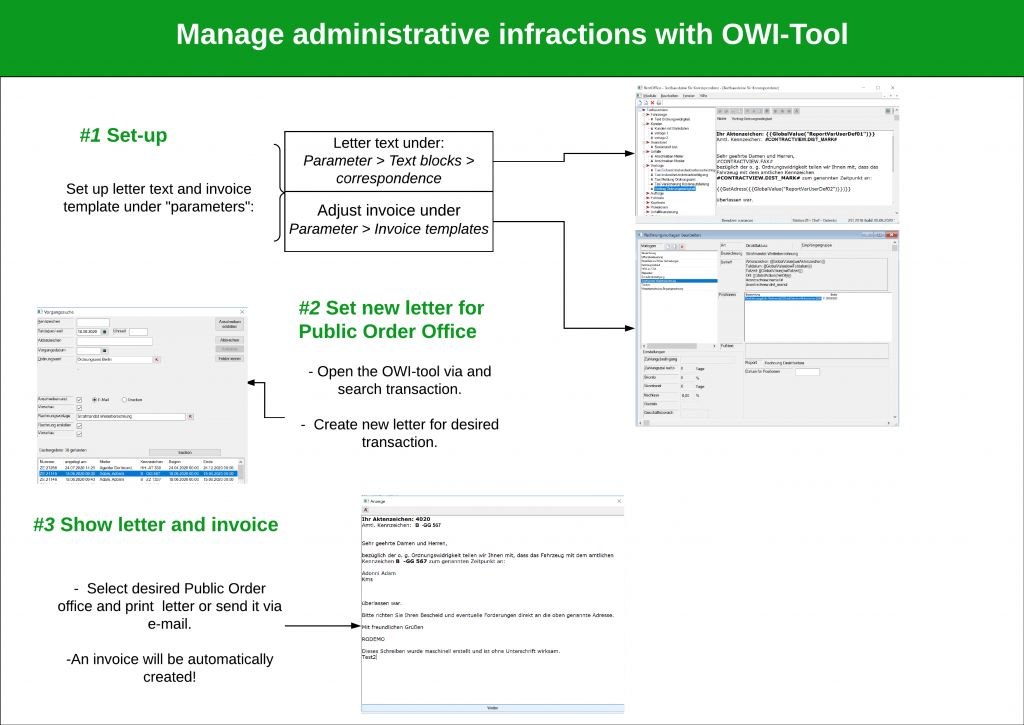Click red arrow icon beside Rechnungsvorlage field
1024x725 pixels.
click(x=191, y=416)
